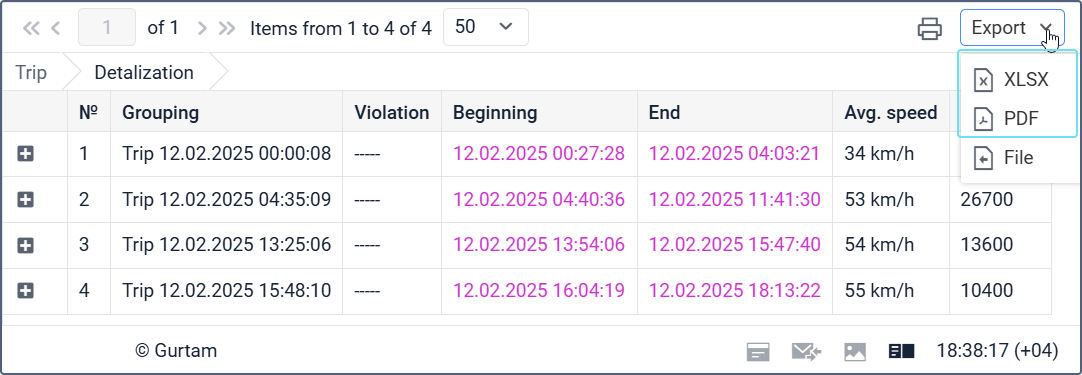Select XLSX from the Export menu
The height and width of the screenshot is (375, 1082).
tap(1018, 80)
